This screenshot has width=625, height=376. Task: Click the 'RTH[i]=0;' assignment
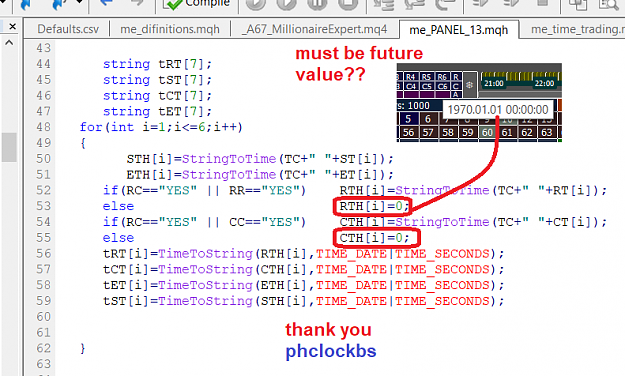point(374,206)
